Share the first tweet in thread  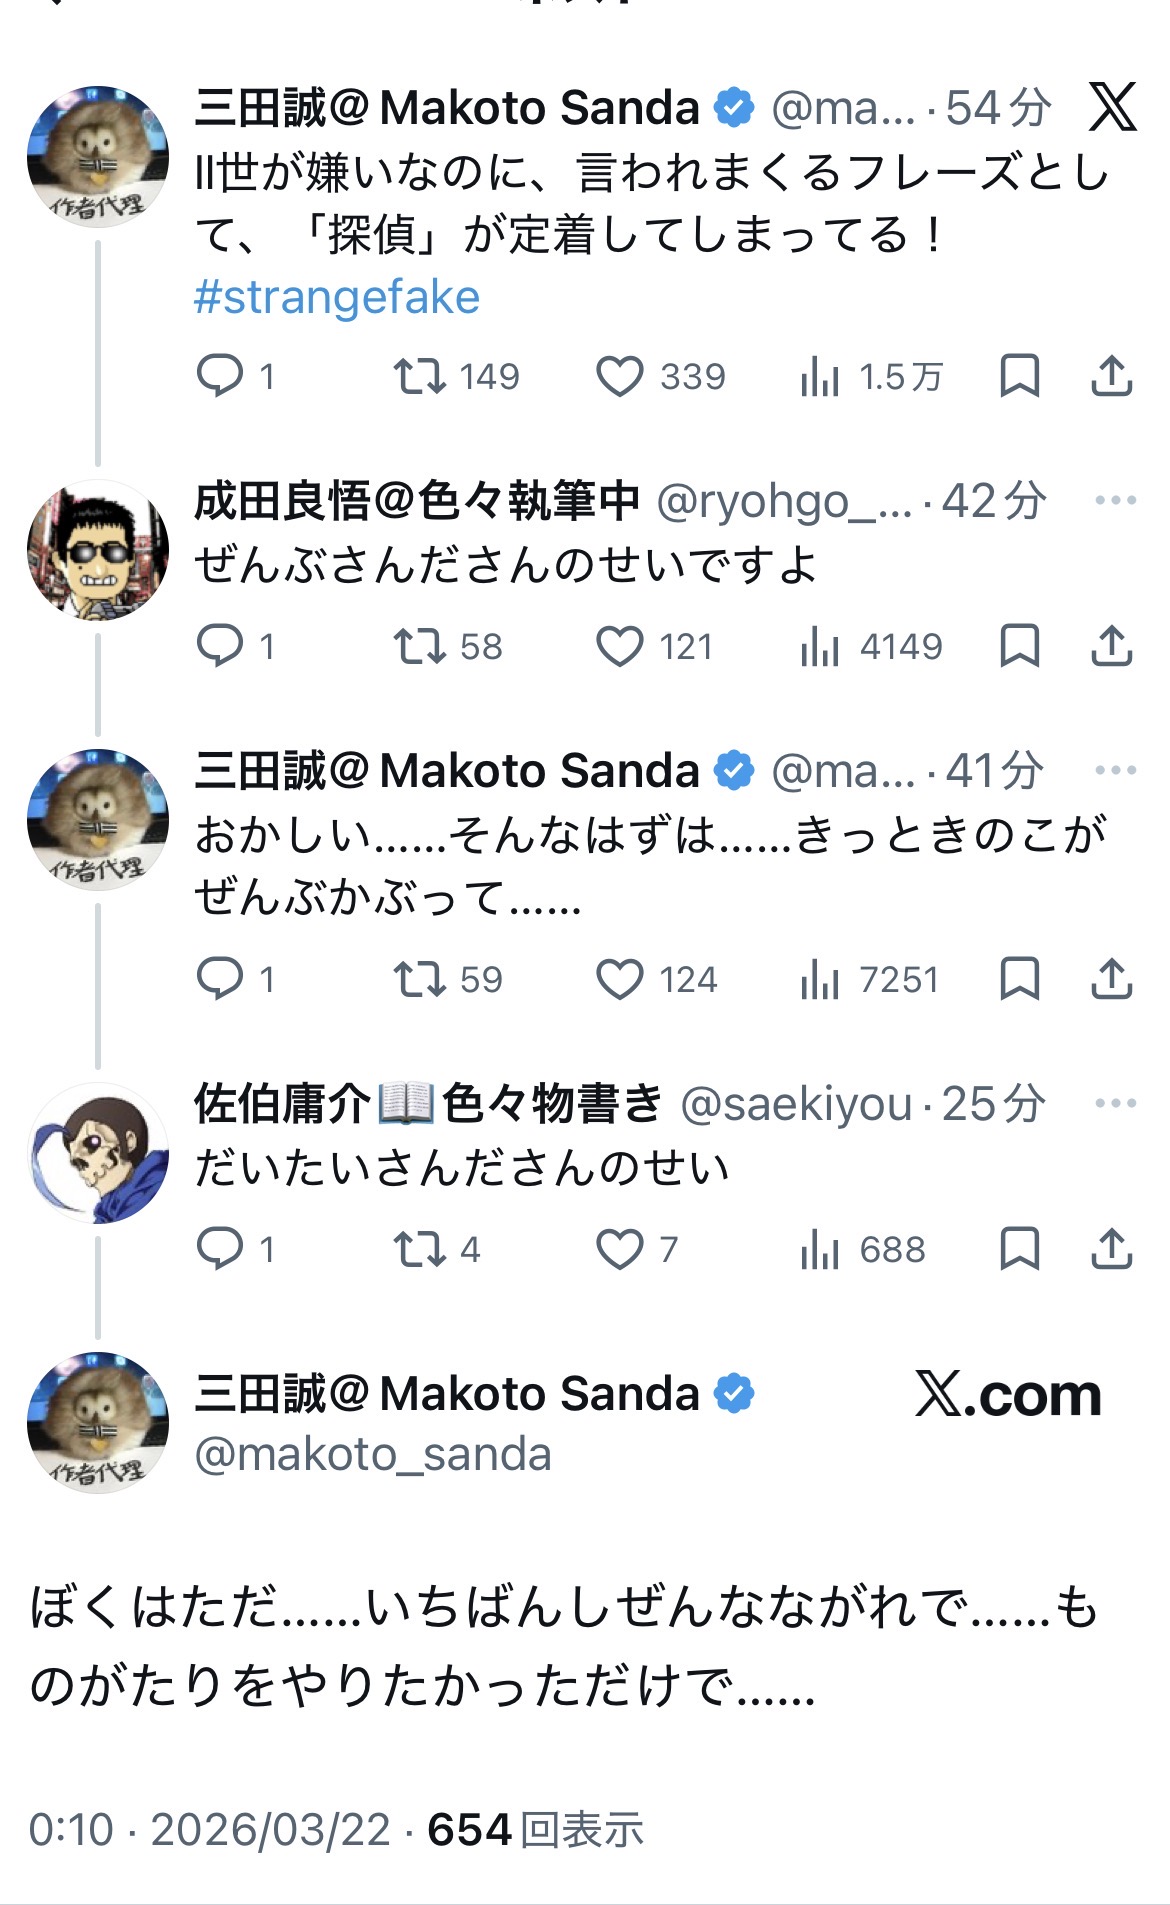tap(1111, 377)
